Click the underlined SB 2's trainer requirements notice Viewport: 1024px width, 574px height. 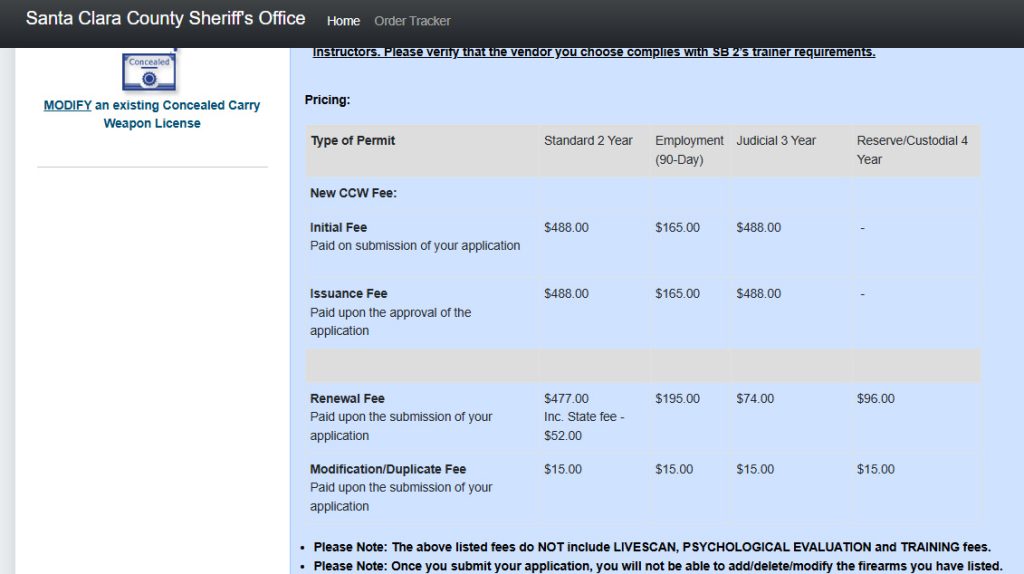tap(593, 52)
